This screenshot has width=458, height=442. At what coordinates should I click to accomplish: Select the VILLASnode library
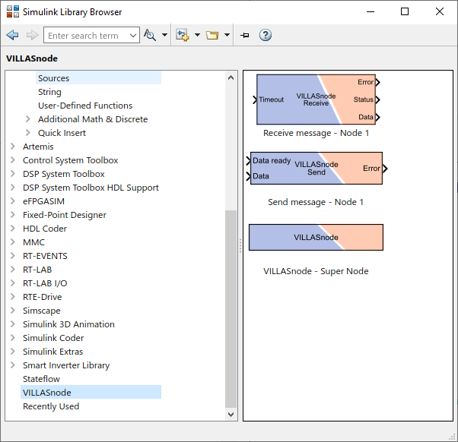click(x=47, y=393)
